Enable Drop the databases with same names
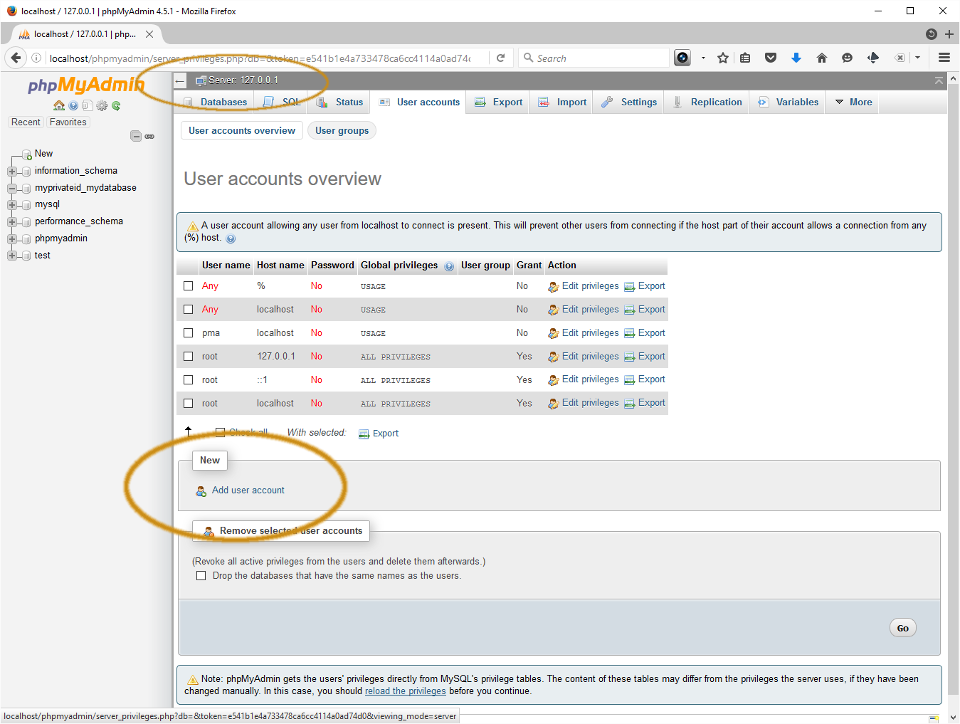Image resolution: width=960 pixels, height=724 pixels. 201,576
